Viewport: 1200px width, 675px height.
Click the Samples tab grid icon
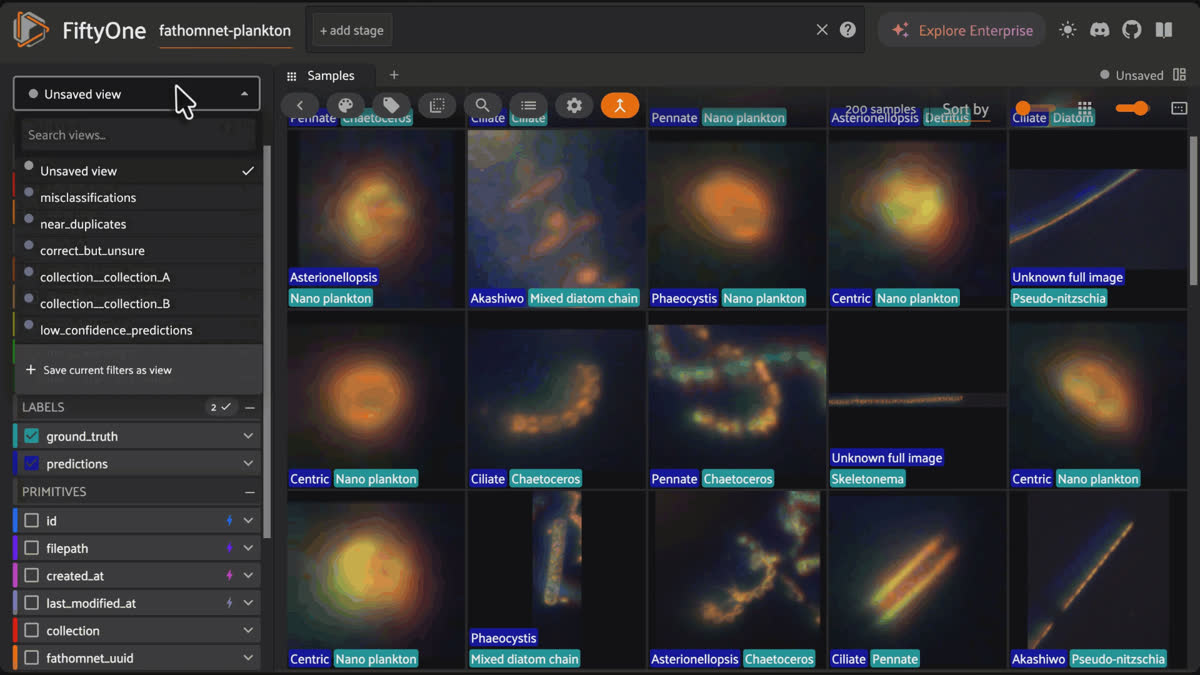[292, 76]
